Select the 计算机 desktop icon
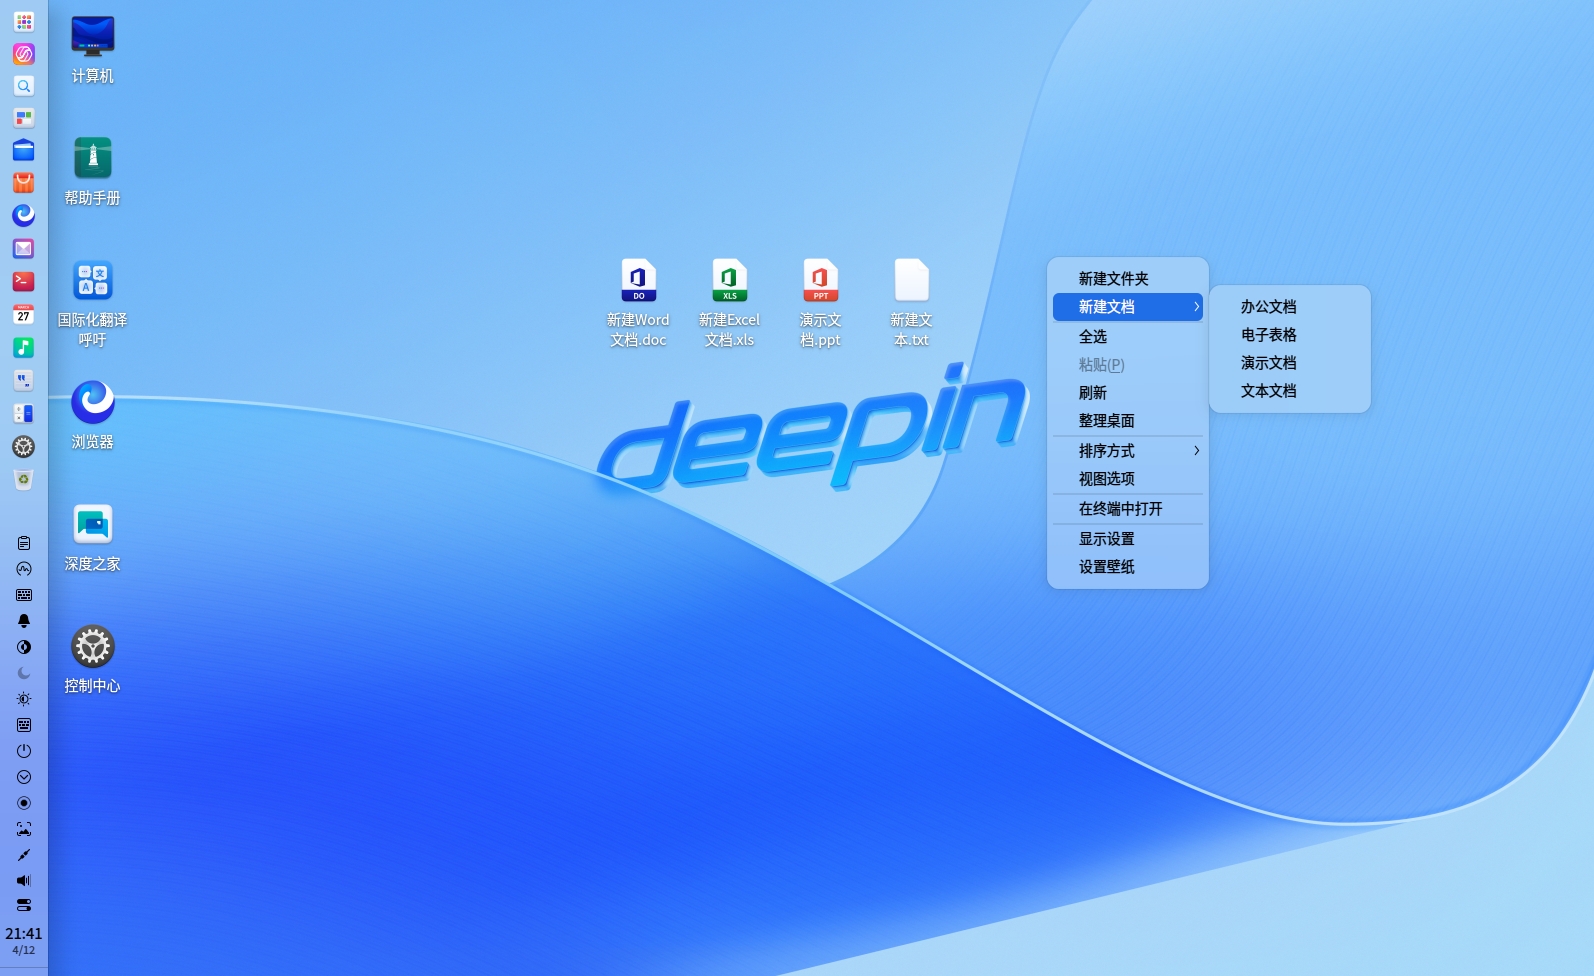Viewport: 1594px width, 976px height. click(93, 50)
